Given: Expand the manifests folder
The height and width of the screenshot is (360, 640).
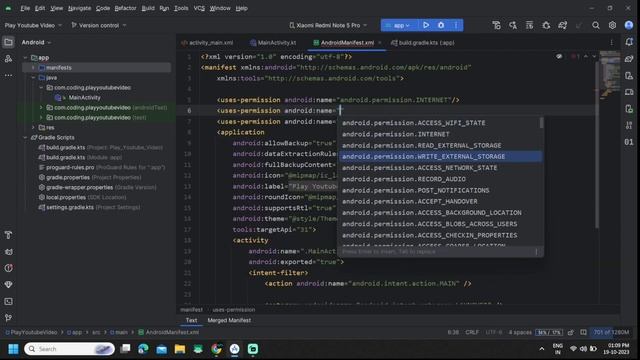Looking at the screenshot, I should pos(33,68).
